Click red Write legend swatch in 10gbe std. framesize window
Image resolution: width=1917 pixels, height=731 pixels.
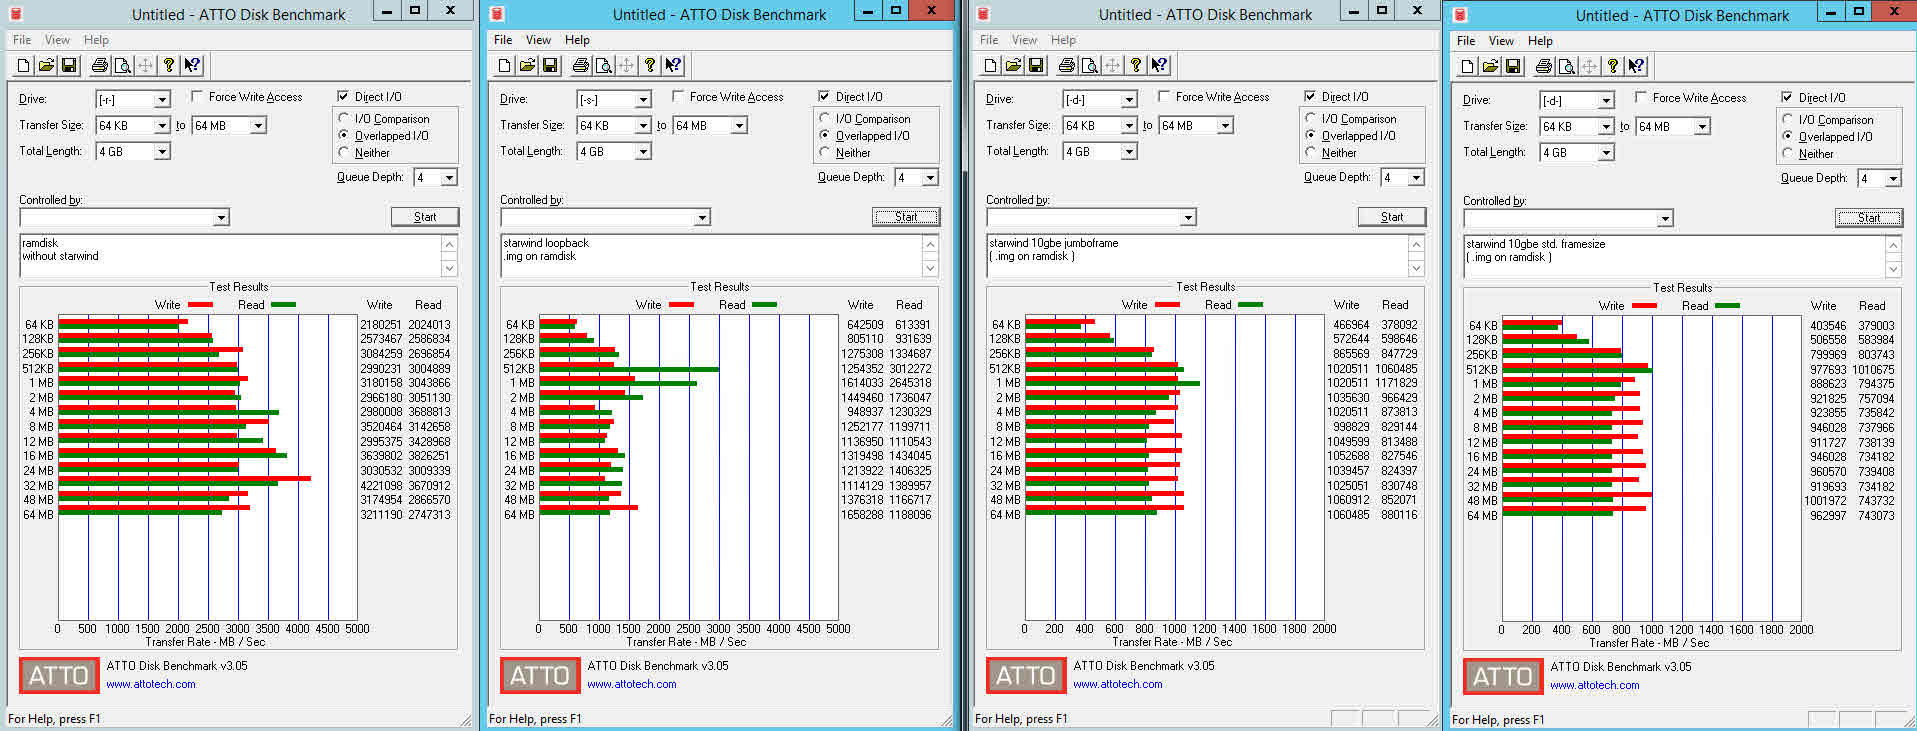point(1644,306)
